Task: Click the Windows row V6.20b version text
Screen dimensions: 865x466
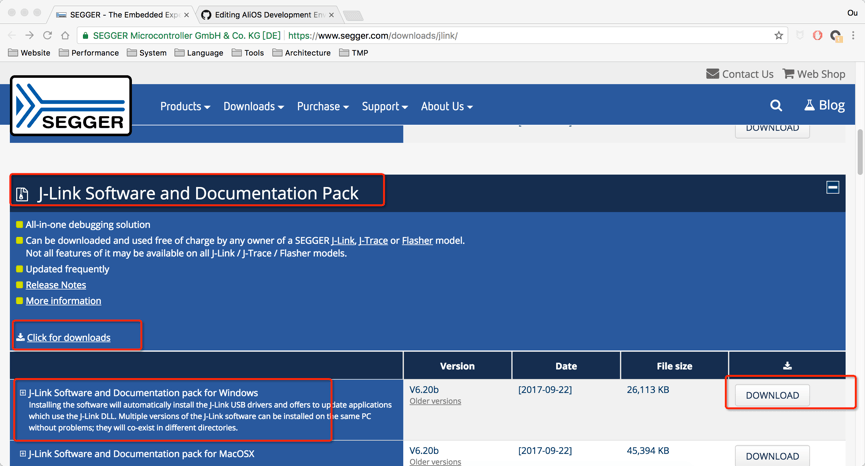Action: [x=424, y=390]
